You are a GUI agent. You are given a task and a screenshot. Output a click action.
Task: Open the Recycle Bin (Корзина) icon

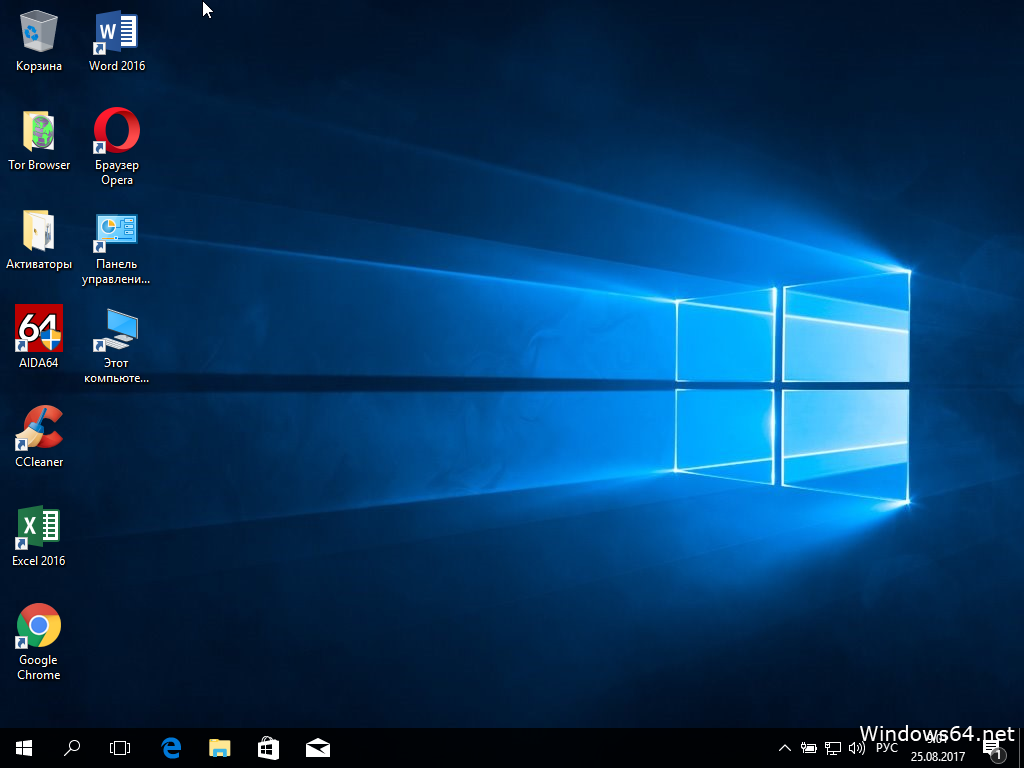point(38,33)
